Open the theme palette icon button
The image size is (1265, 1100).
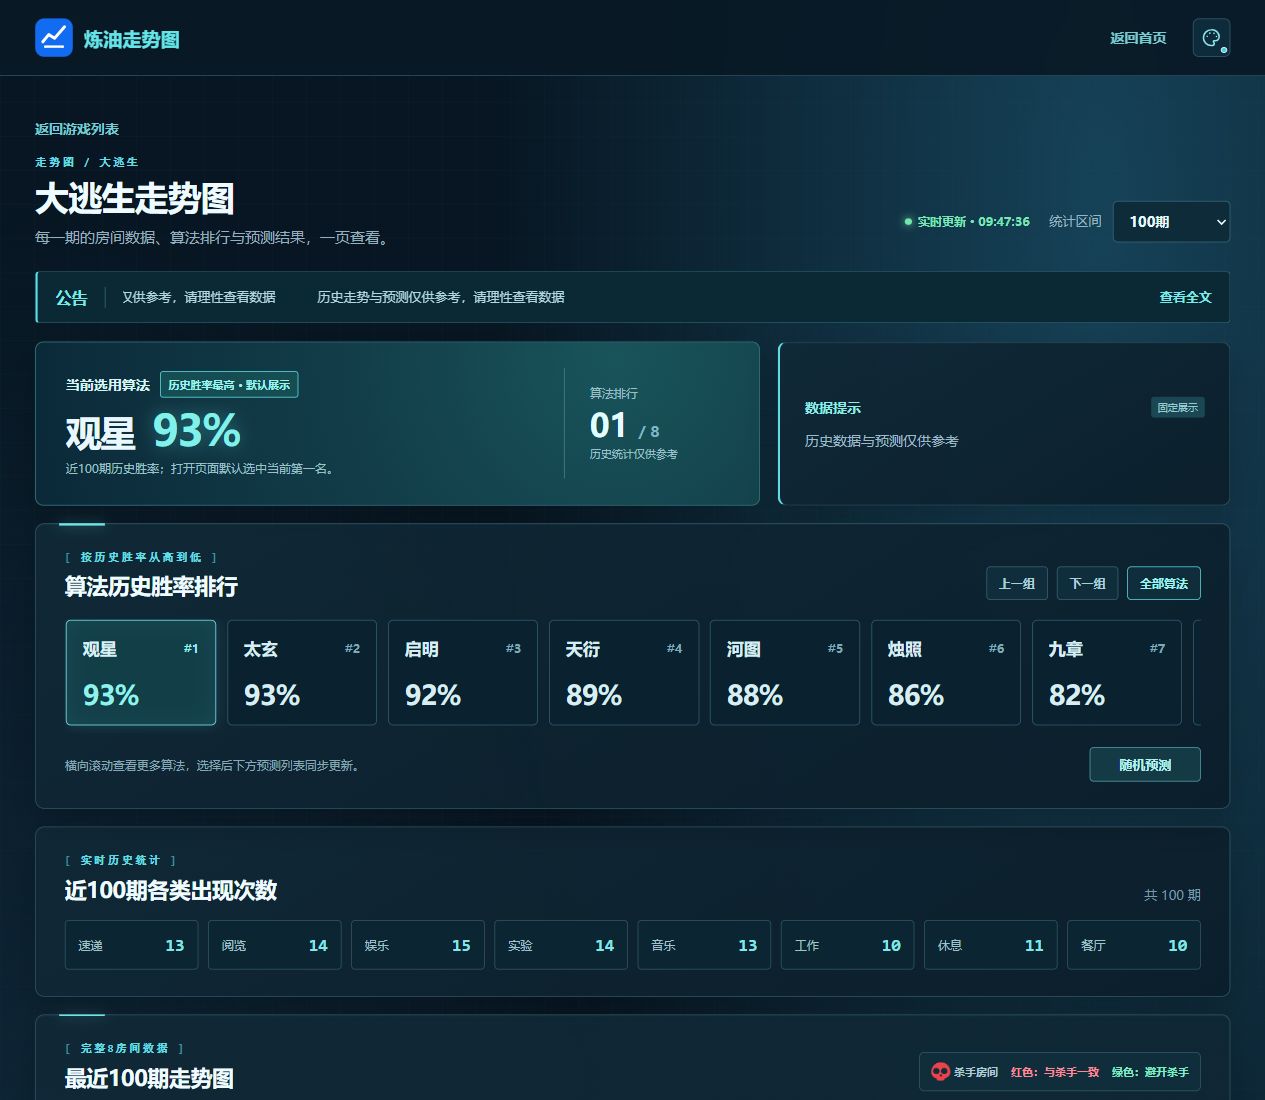[1211, 38]
